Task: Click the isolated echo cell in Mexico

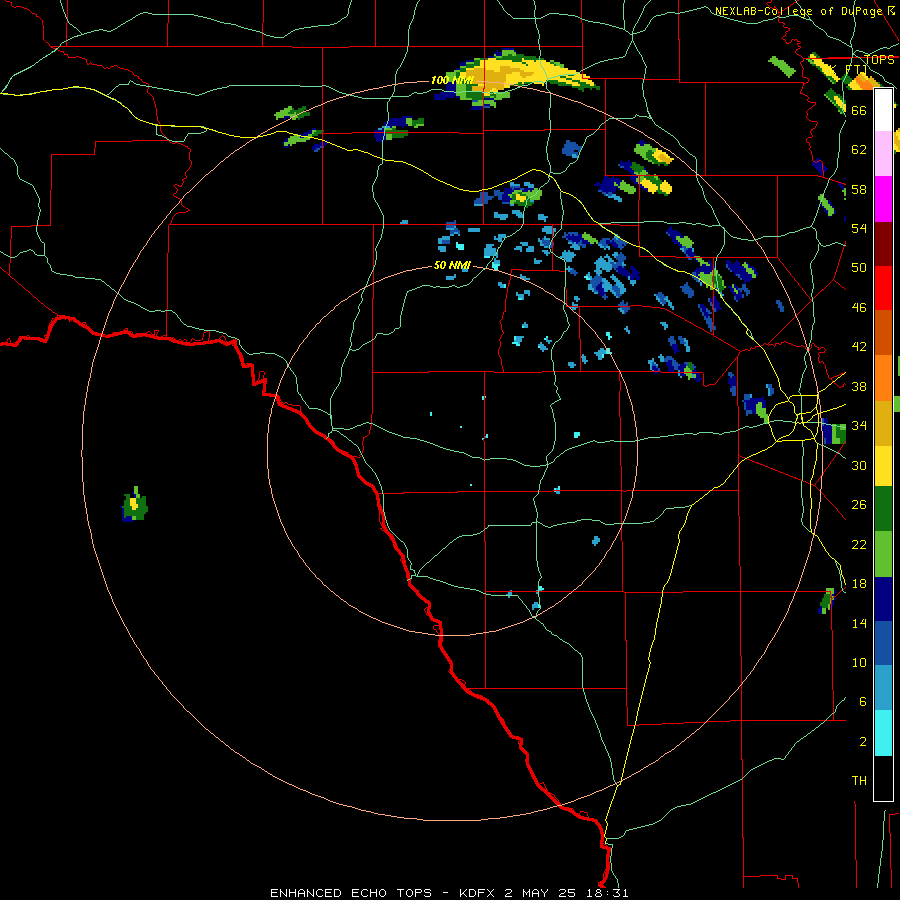Action: 134,505
